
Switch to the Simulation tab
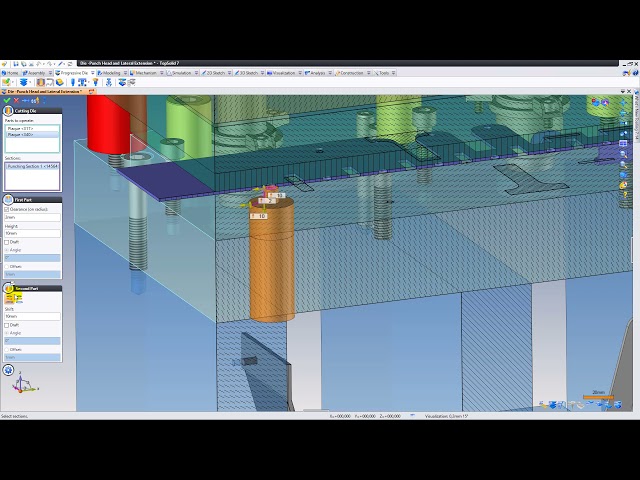click(181, 73)
